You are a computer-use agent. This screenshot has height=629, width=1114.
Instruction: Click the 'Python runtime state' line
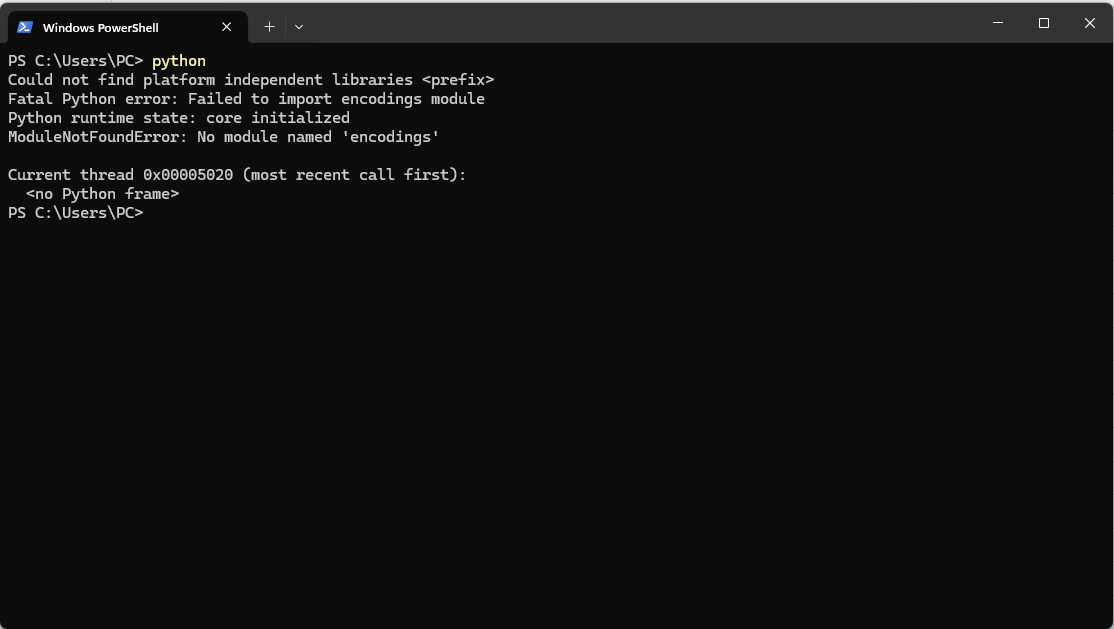178,118
